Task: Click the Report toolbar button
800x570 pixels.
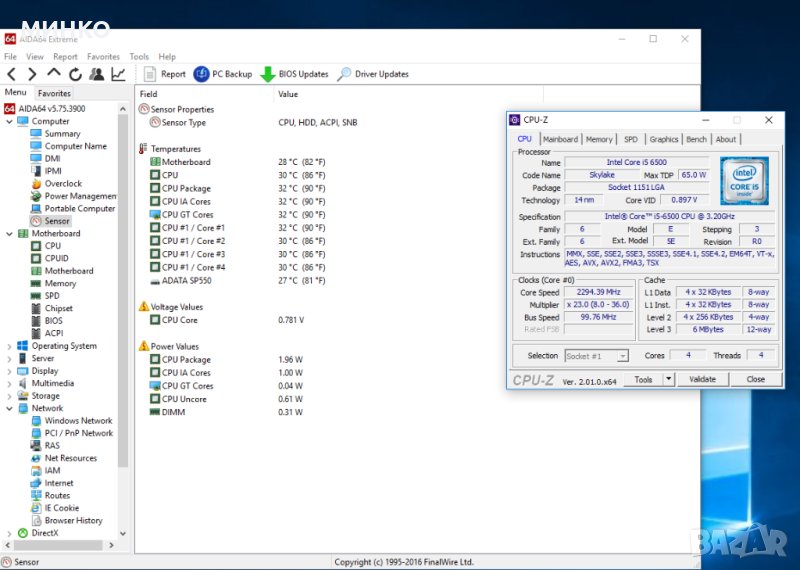Action: pyautogui.click(x=165, y=74)
